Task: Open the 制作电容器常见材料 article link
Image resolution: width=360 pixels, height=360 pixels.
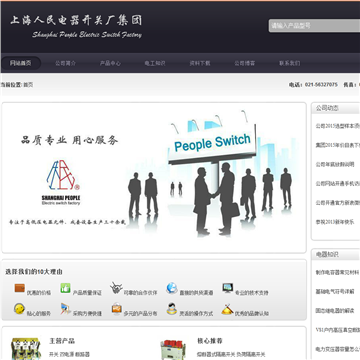Action: click(x=338, y=272)
